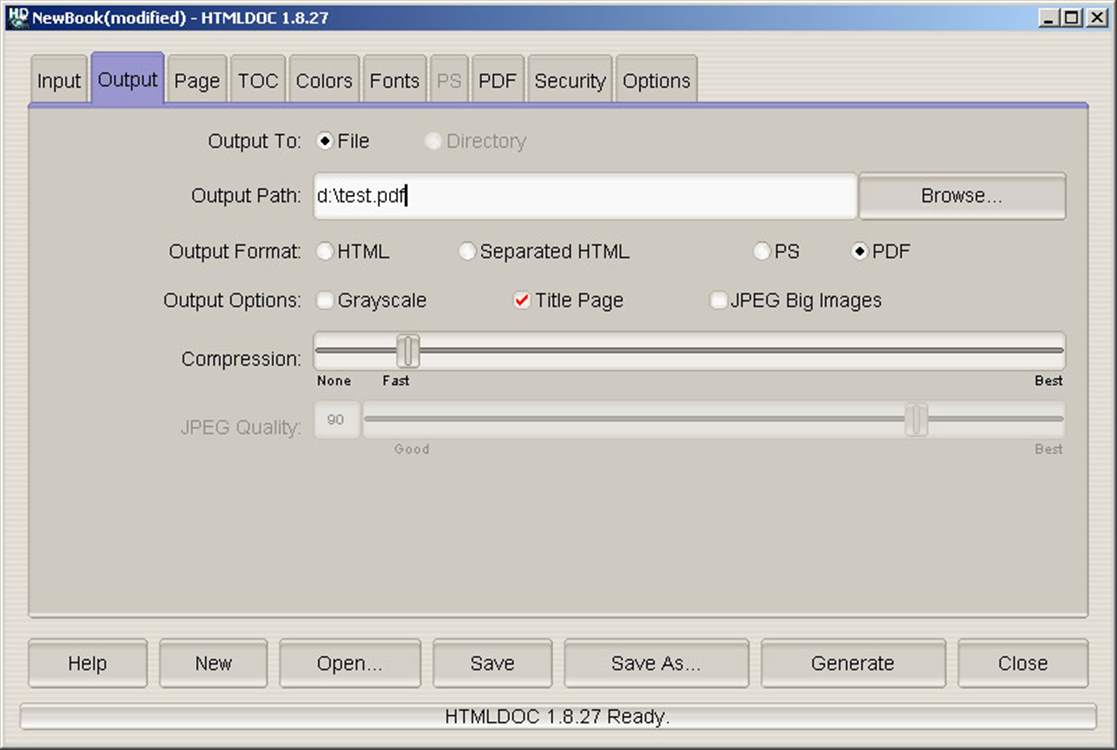This screenshot has width=1117, height=750.
Task: Click Browse to choose output path
Action: pos(962,196)
